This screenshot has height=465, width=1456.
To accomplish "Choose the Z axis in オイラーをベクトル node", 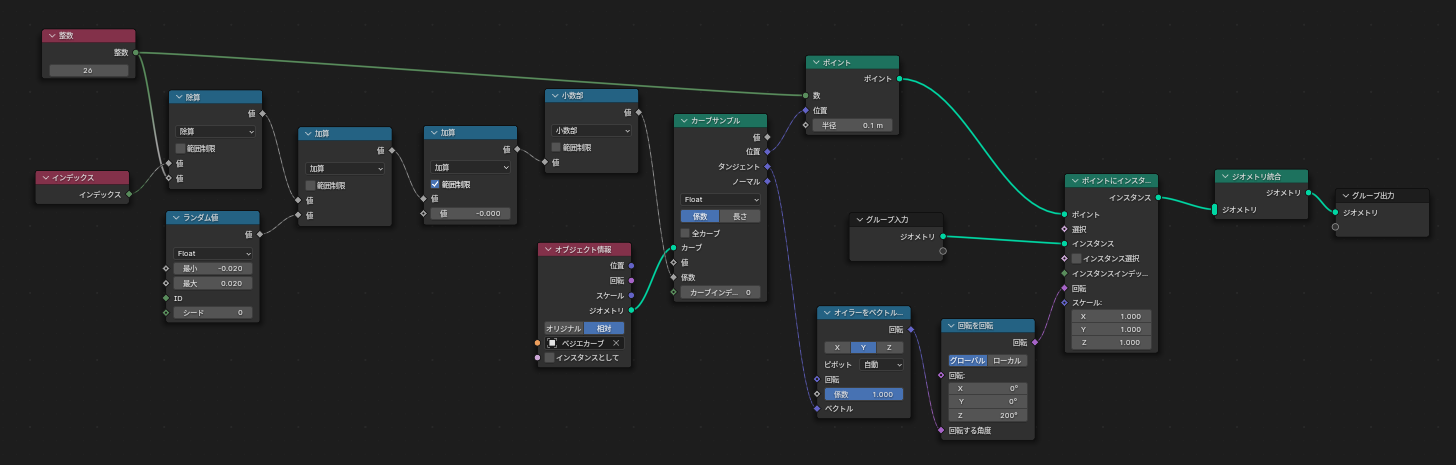I will point(890,347).
